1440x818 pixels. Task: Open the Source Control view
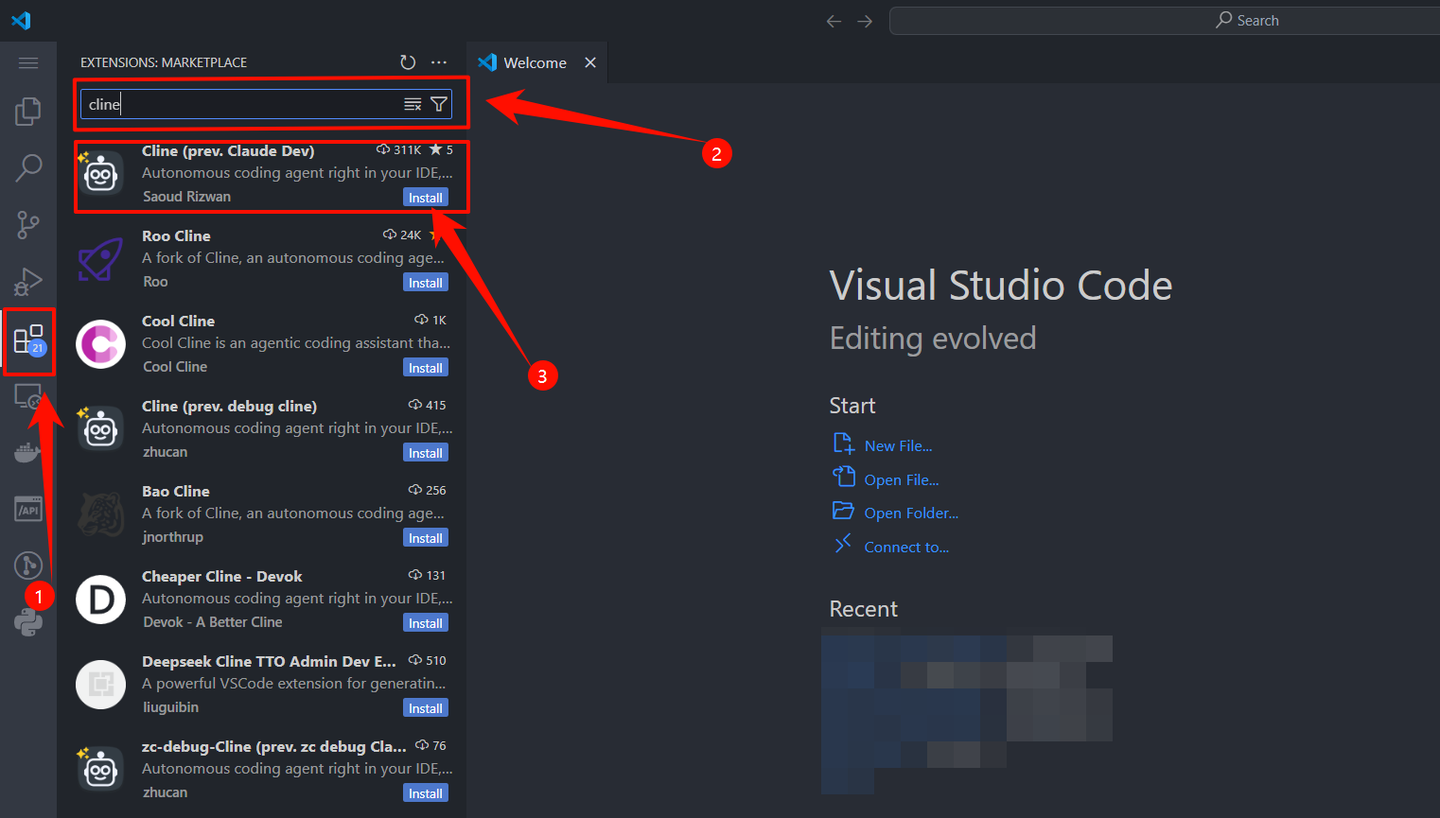click(28, 226)
